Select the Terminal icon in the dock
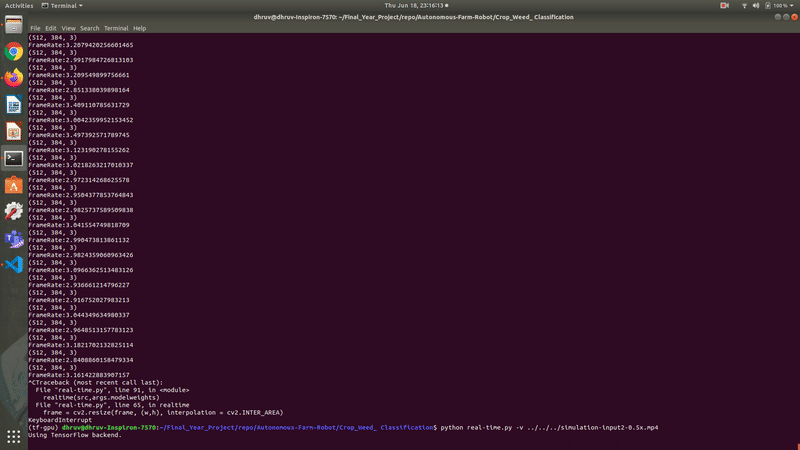Image resolution: width=800 pixels, height=450 pixels. tap(14, 159)
